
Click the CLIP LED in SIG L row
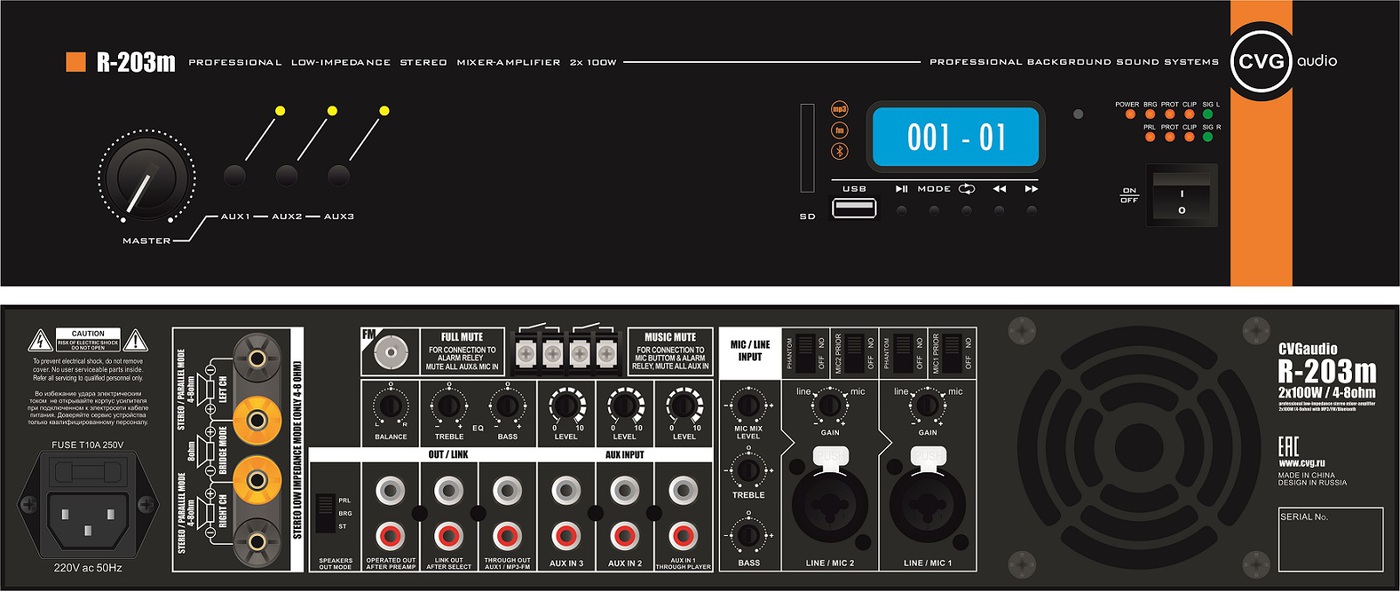(1189, 115)
